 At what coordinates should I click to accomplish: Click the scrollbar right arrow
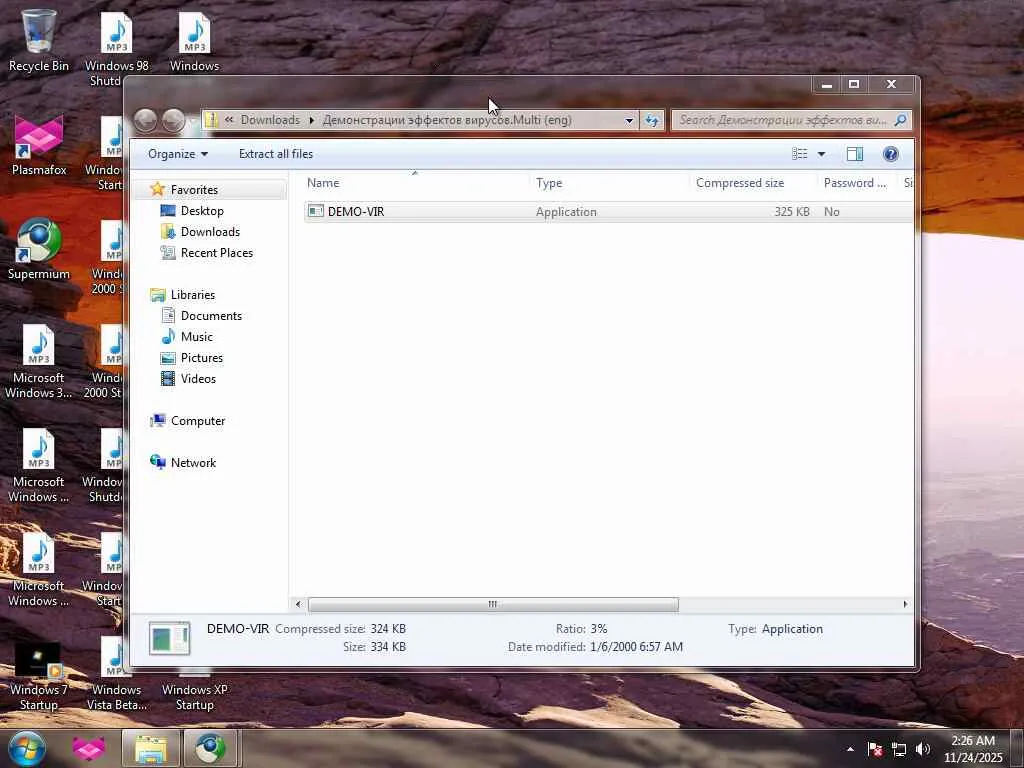pyautogui.click(x=905, y=605)
